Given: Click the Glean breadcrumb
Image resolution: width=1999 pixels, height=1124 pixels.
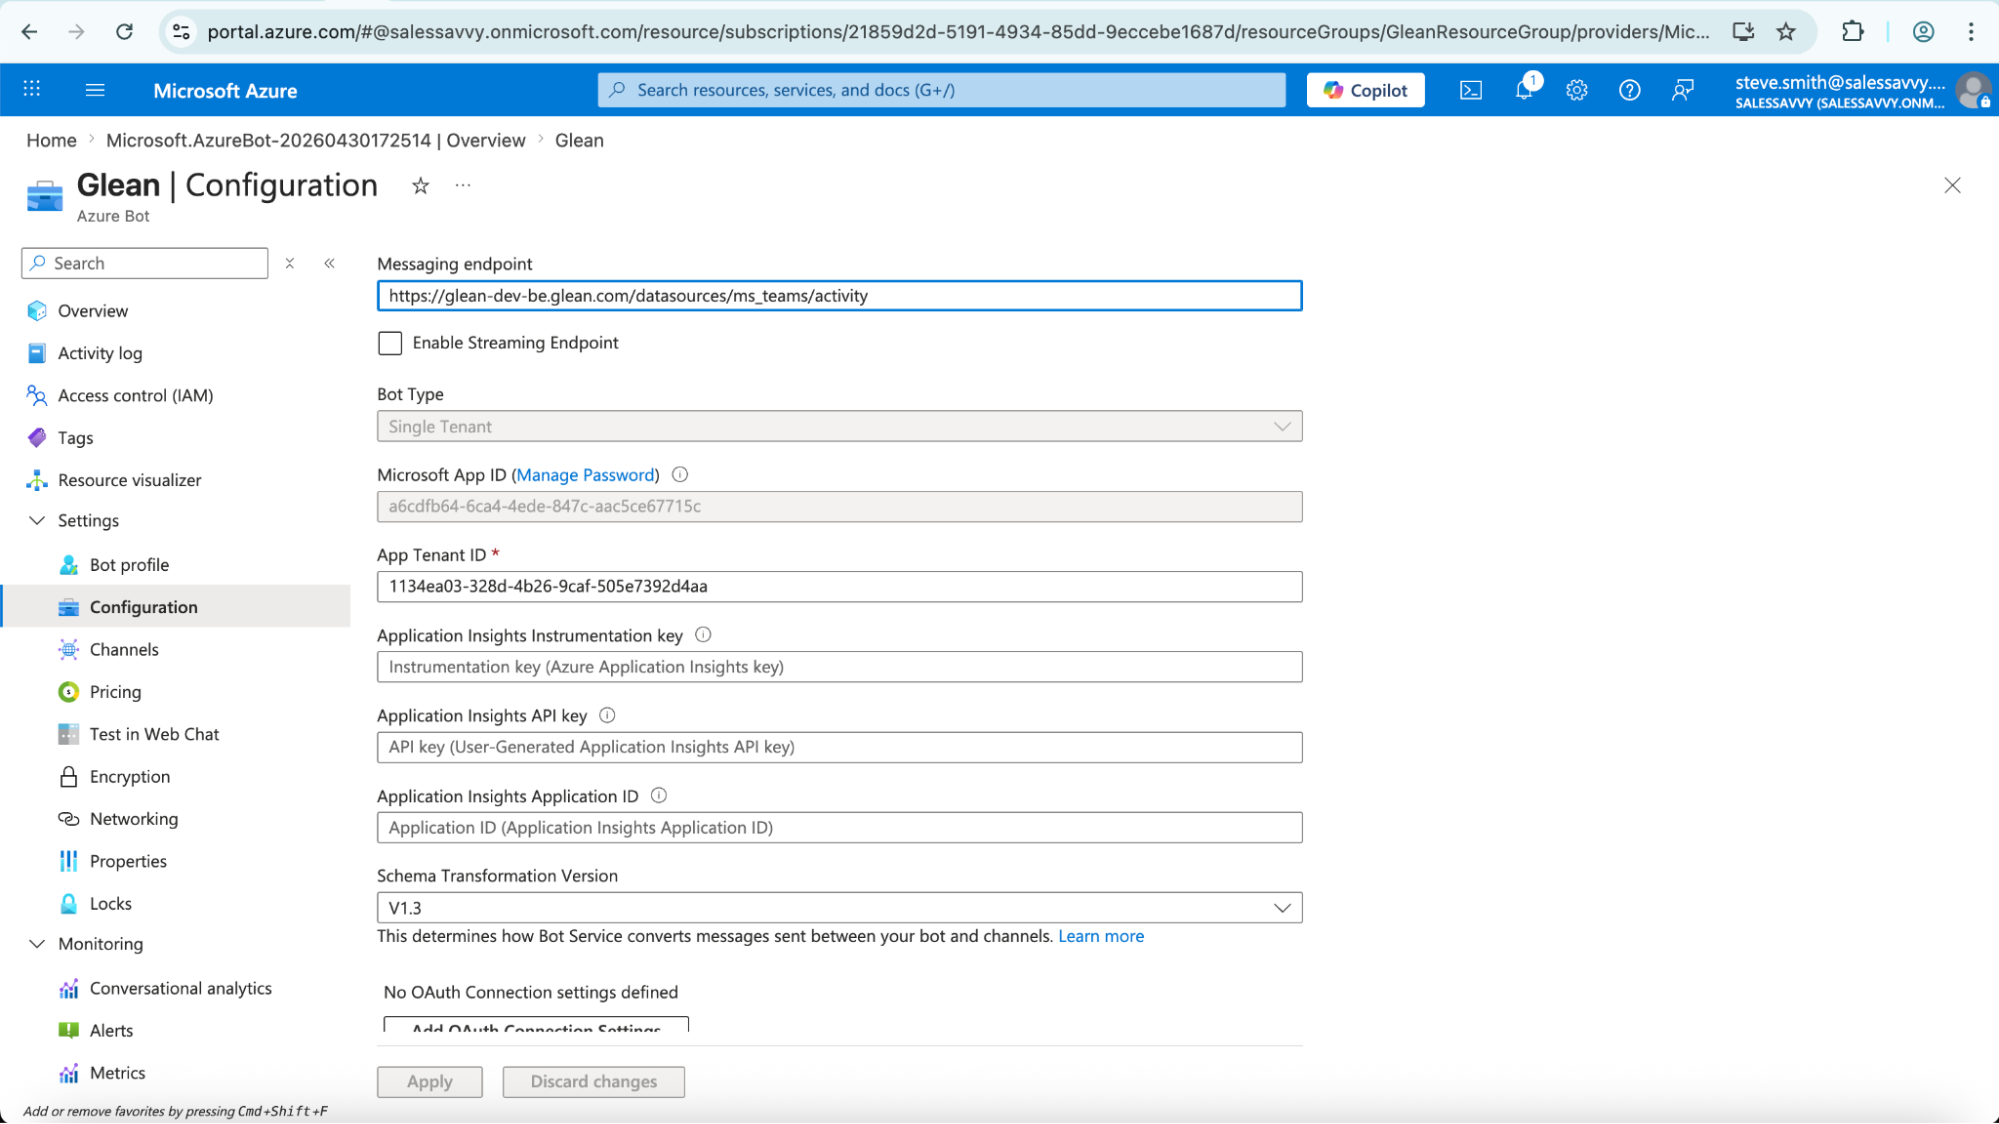Looking at the screenshot, I should (579, 140).
